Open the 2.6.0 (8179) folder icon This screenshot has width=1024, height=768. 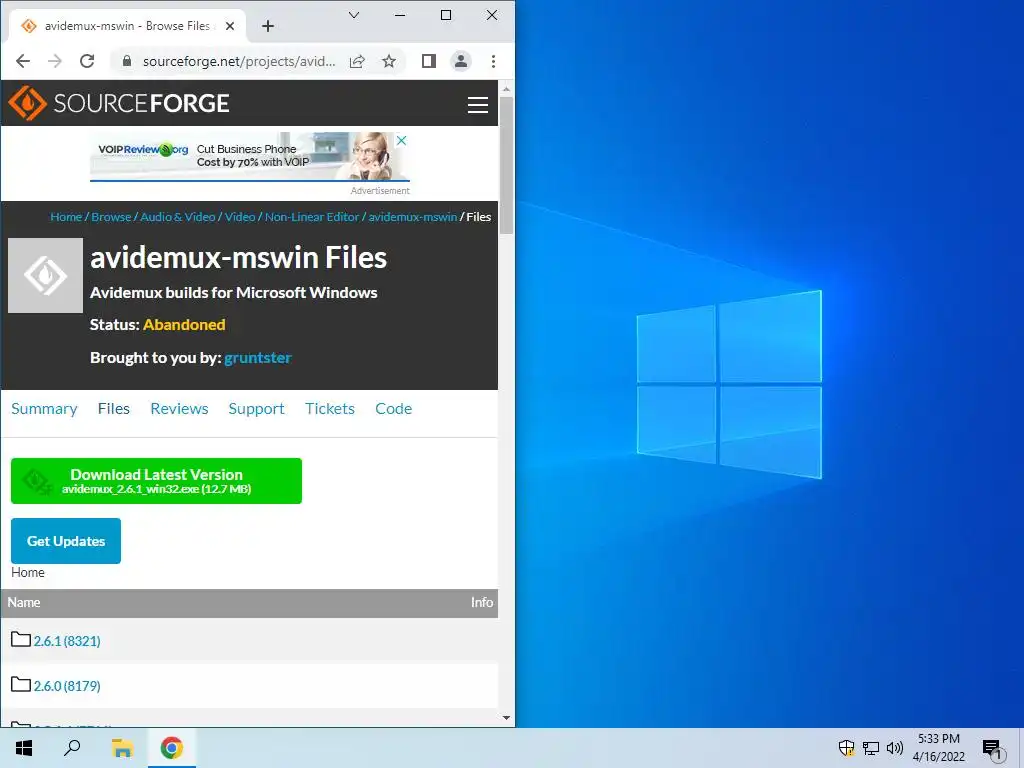21,684
